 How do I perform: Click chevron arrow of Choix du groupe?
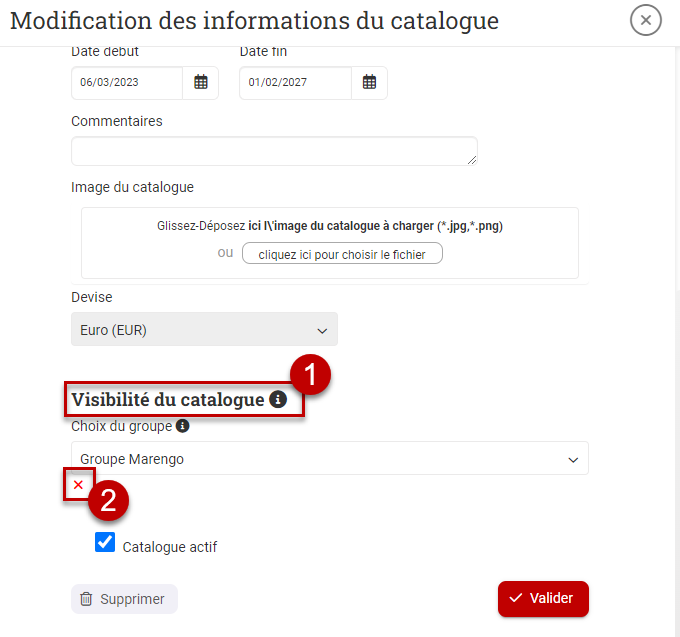tap(573, 460)
